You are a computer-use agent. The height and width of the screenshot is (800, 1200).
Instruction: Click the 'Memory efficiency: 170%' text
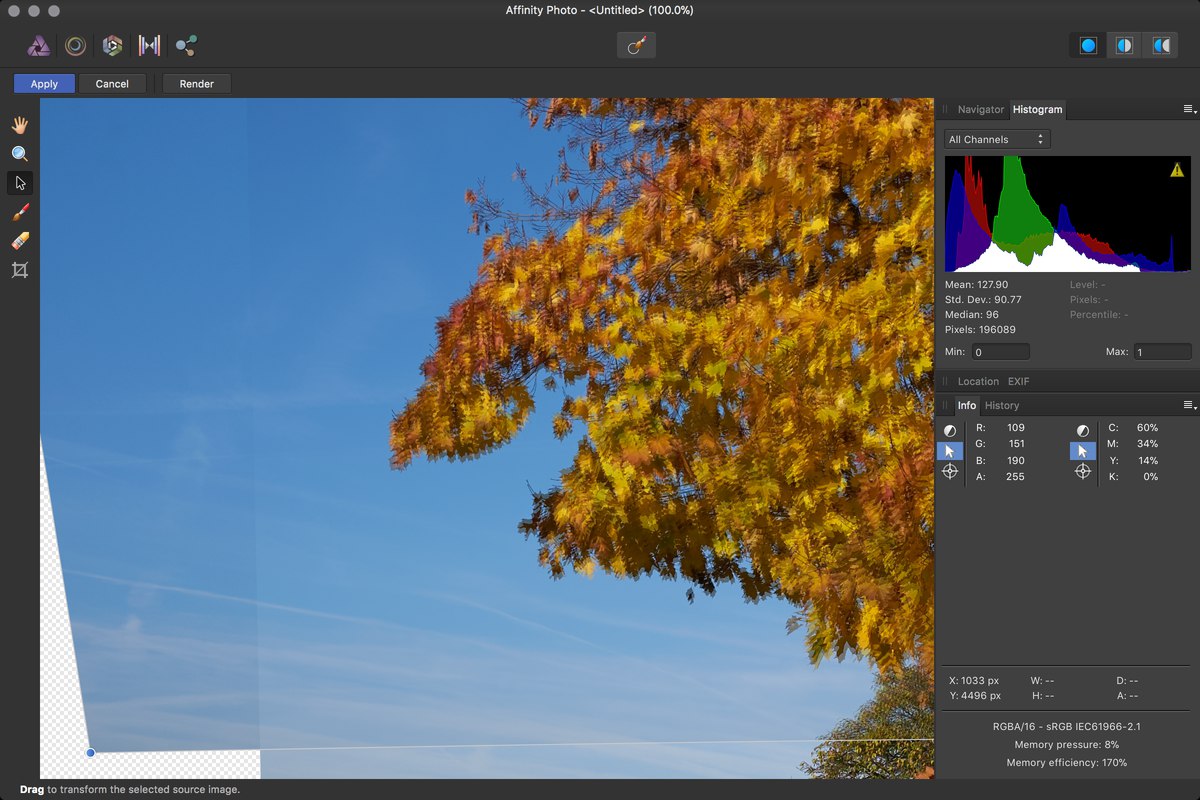(x=1066, y=763)
